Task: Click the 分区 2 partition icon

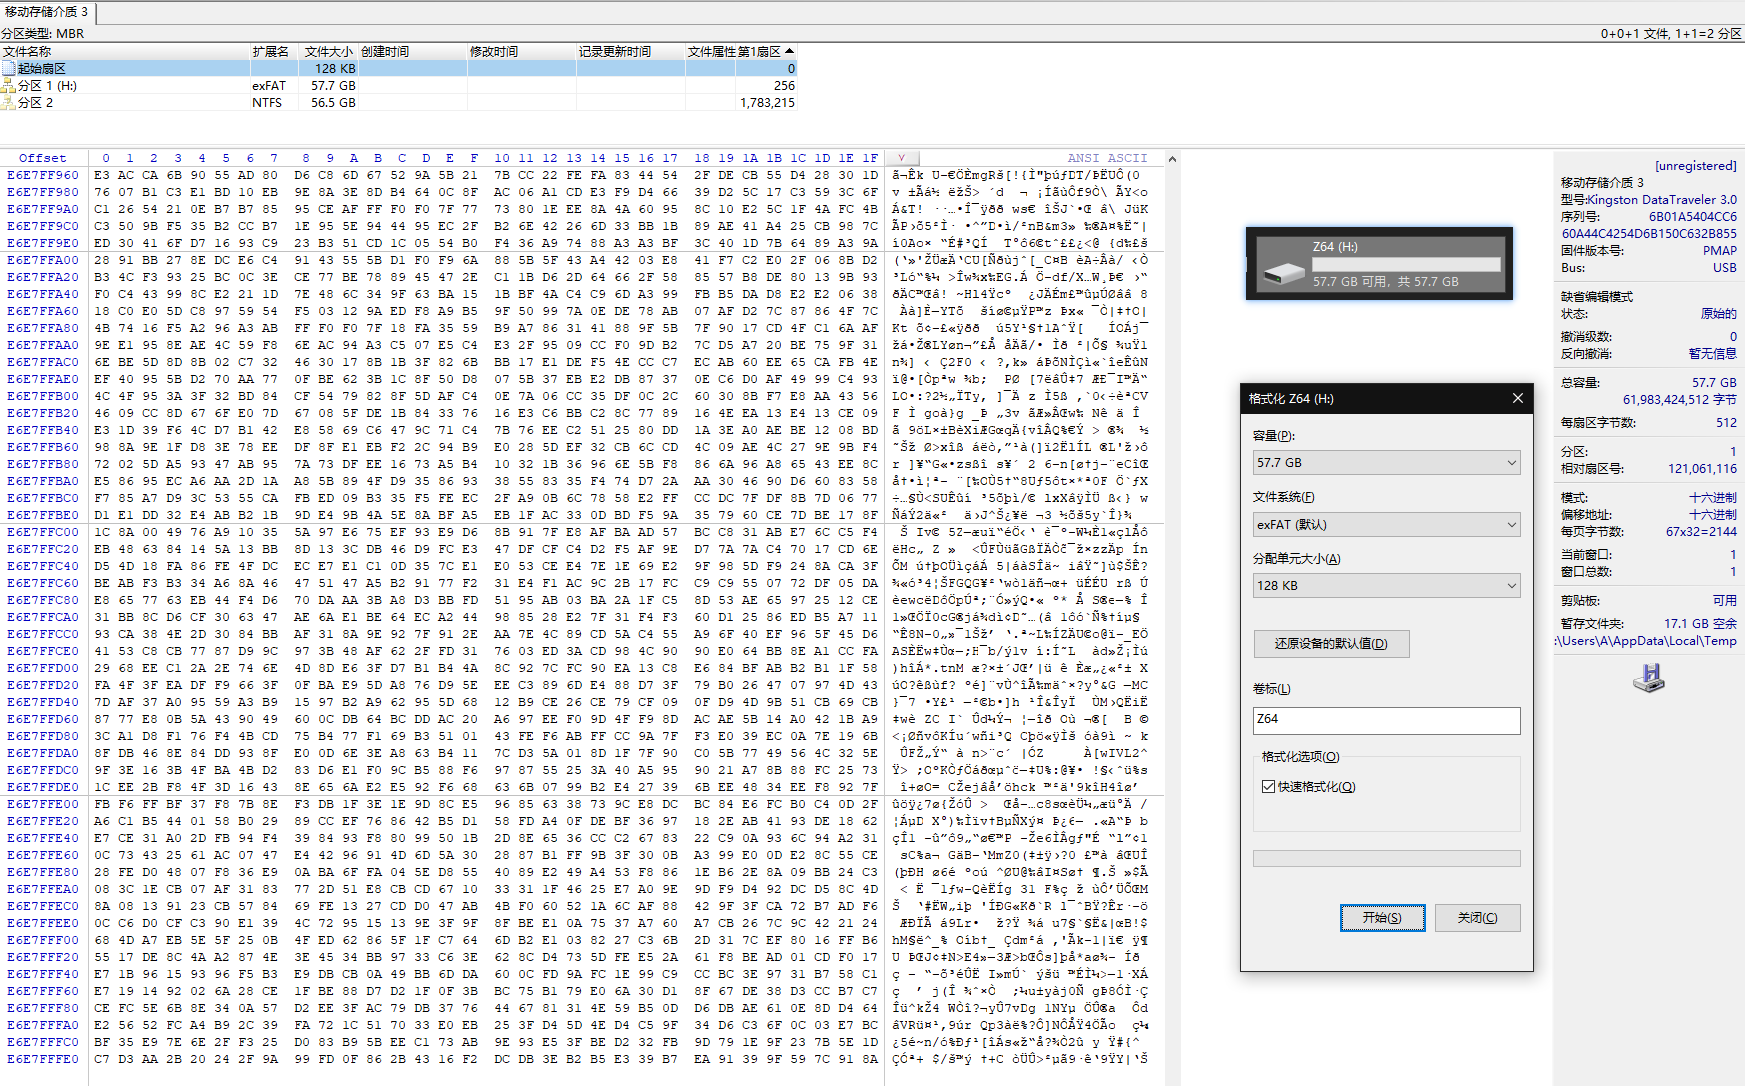Action: 9,103
